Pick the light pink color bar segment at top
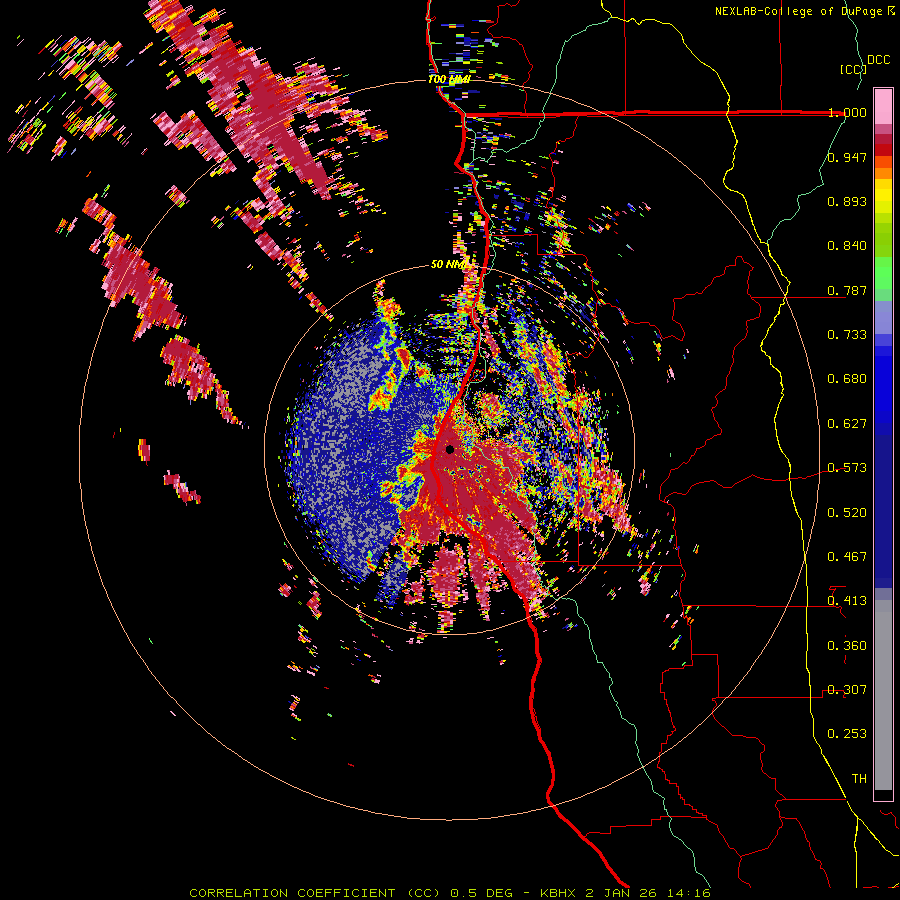This screenshot has width=900, height=900. pos(883,107)
